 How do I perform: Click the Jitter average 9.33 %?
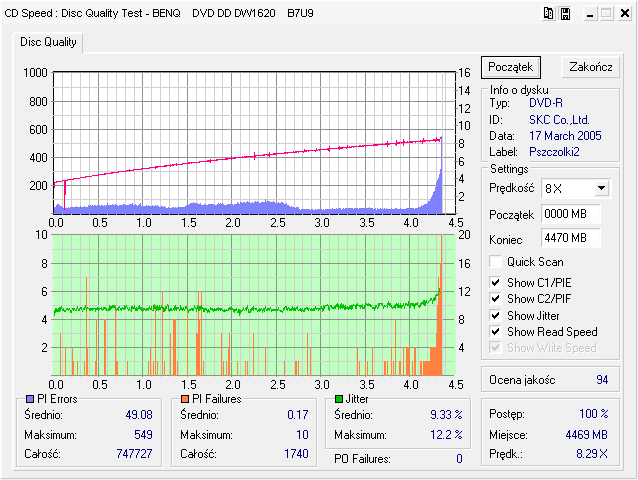[446, 415]
